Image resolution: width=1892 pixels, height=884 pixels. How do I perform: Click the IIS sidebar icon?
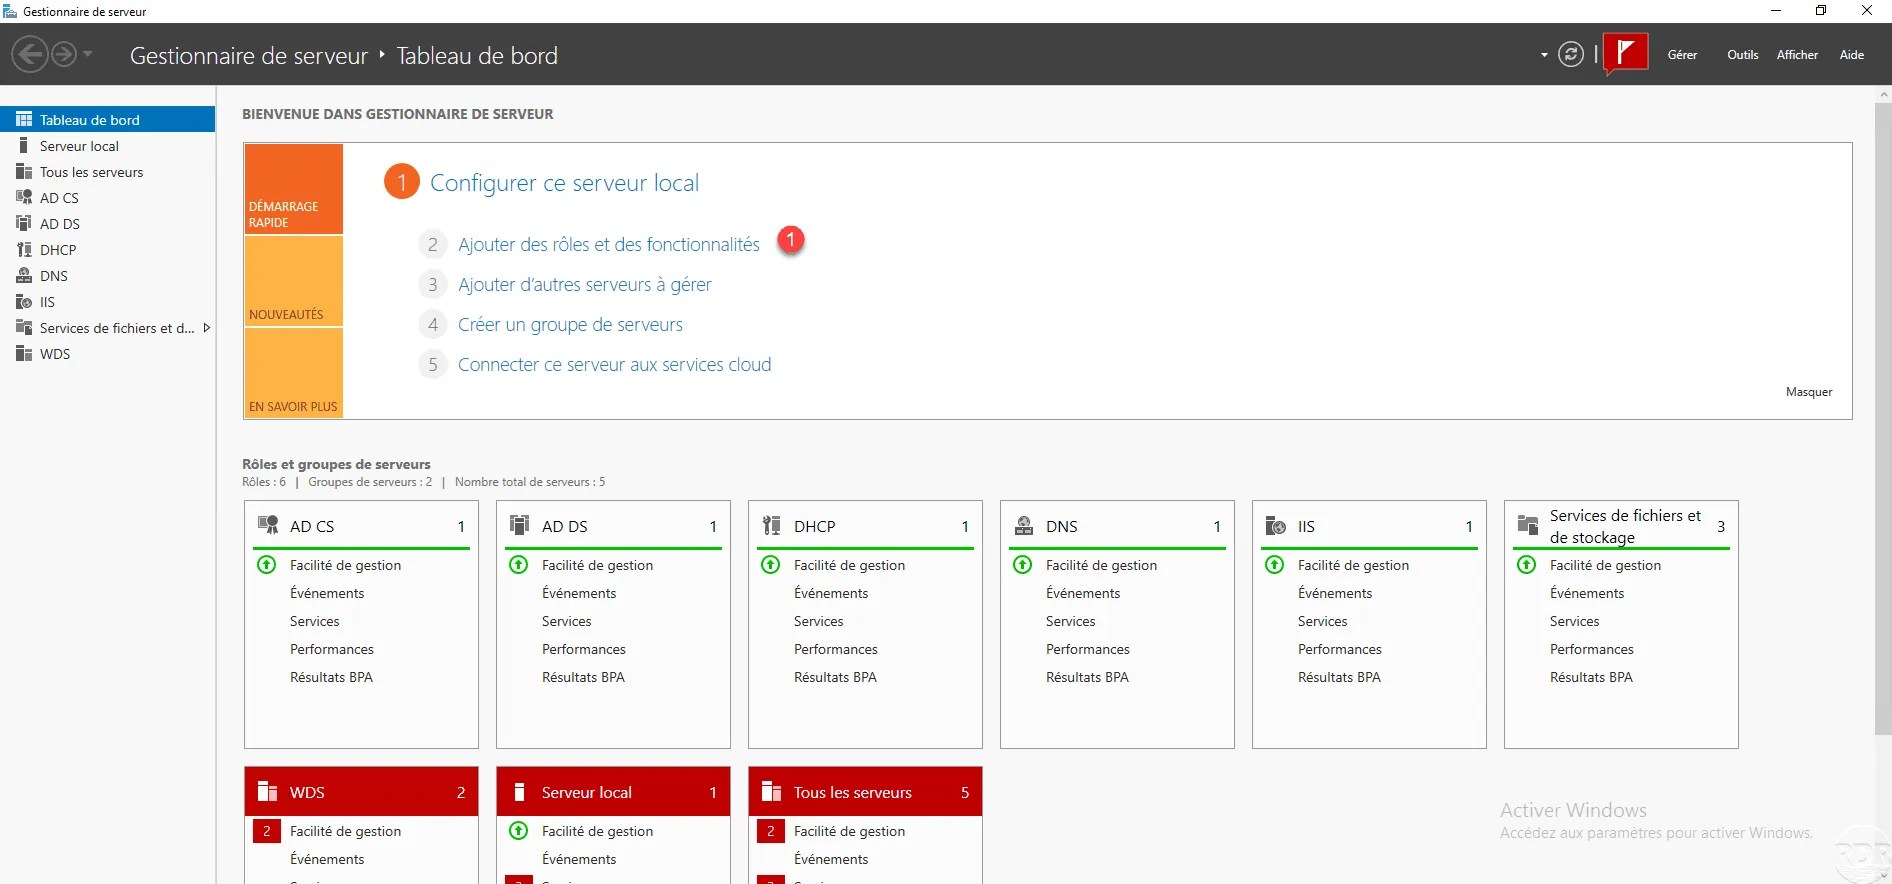24,301
